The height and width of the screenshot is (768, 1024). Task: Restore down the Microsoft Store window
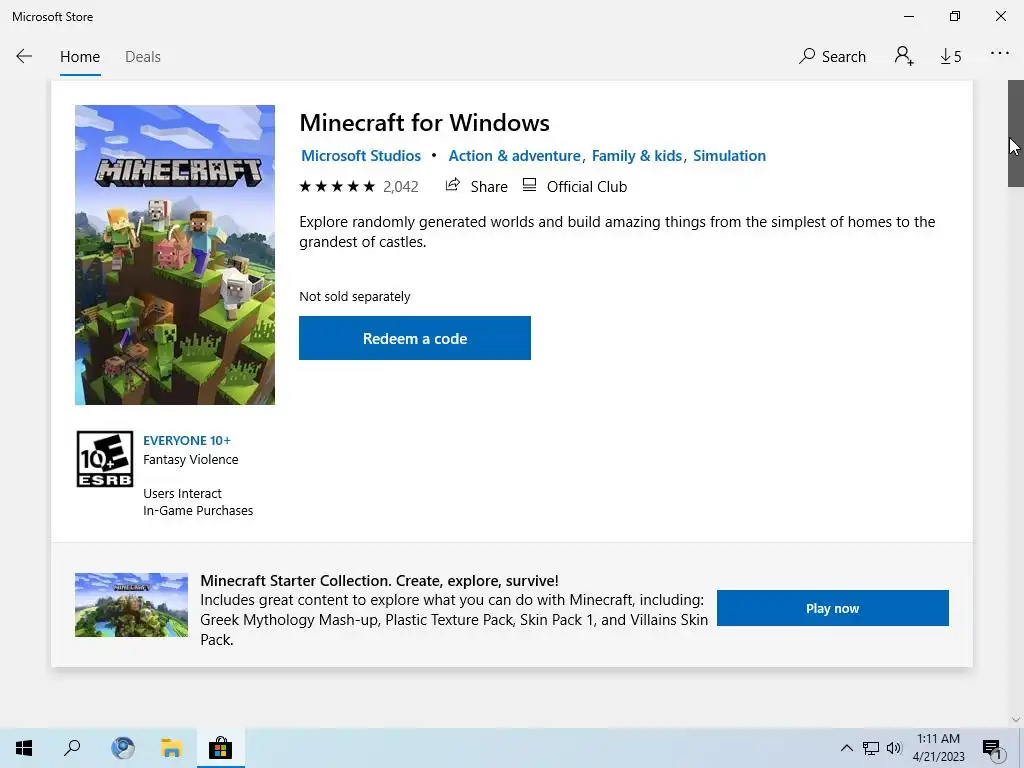[955, 16]
